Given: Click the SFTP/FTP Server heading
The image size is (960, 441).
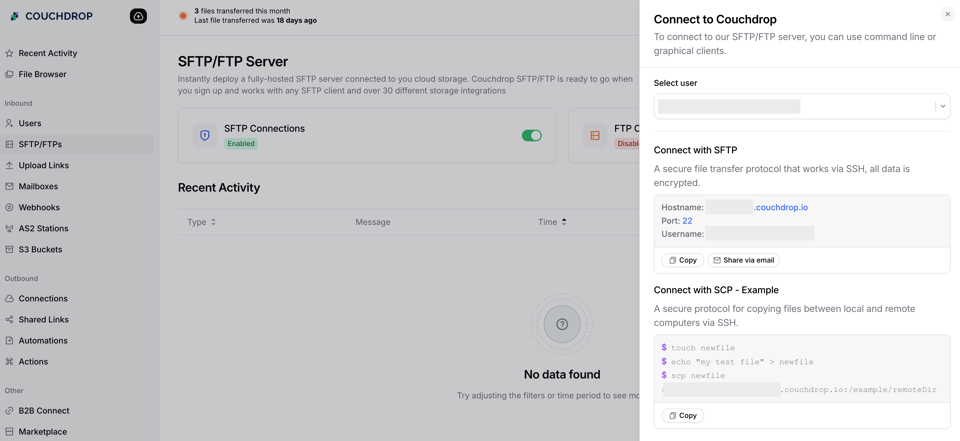Looking at the screenshot, I should click(233, 61).
